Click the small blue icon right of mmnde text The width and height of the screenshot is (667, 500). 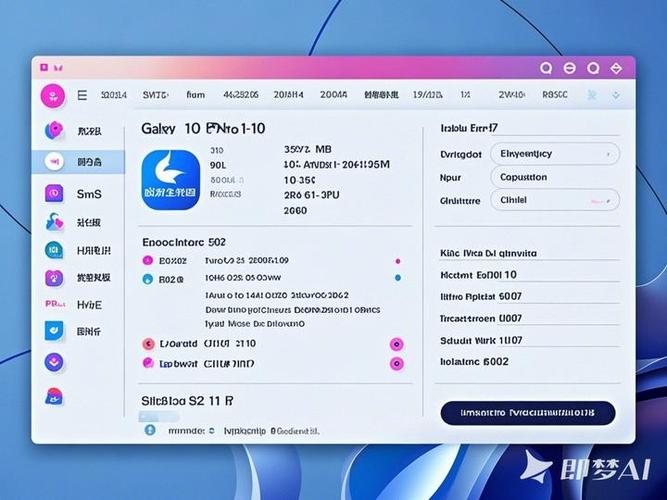coord(211,431)
